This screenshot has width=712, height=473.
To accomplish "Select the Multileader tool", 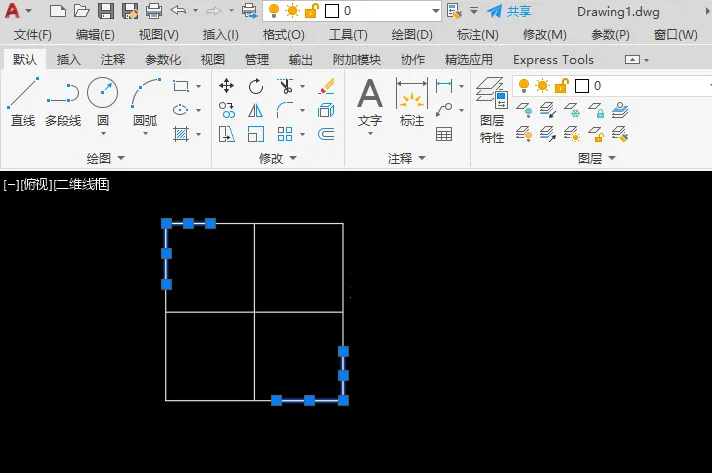I will coord(444,110).
